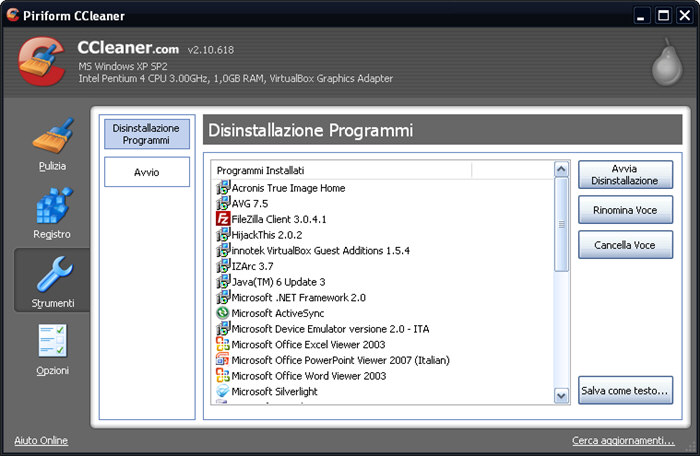This screenshot has height=456, width=700.
Task: Click the Rinomina Voce button
Action: [625, 210]
